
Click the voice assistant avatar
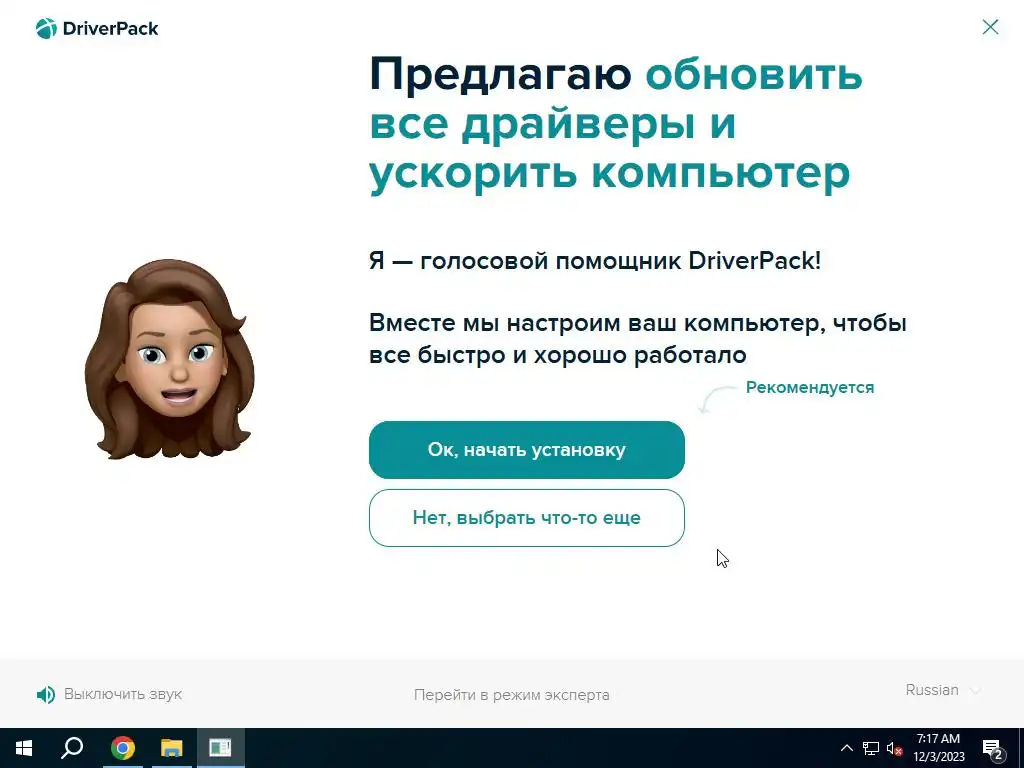(x=170, y=359)
